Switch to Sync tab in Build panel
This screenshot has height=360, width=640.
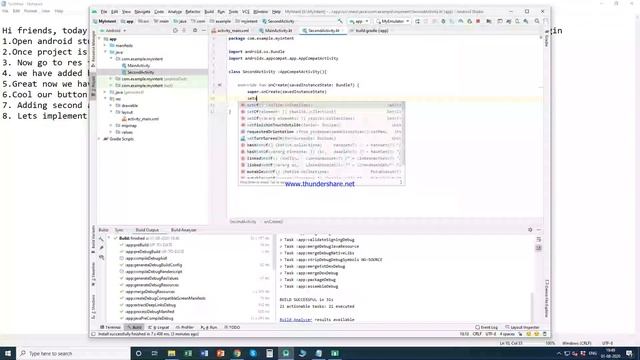[119, 230]
